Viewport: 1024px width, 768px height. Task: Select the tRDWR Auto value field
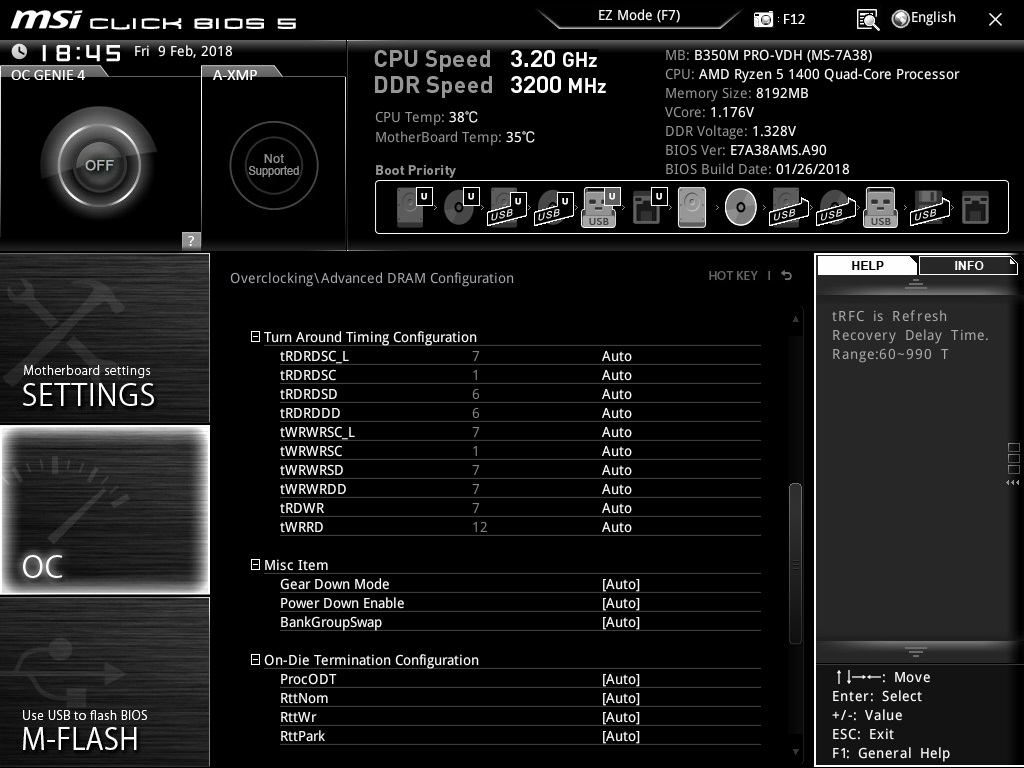click(616, 507)
